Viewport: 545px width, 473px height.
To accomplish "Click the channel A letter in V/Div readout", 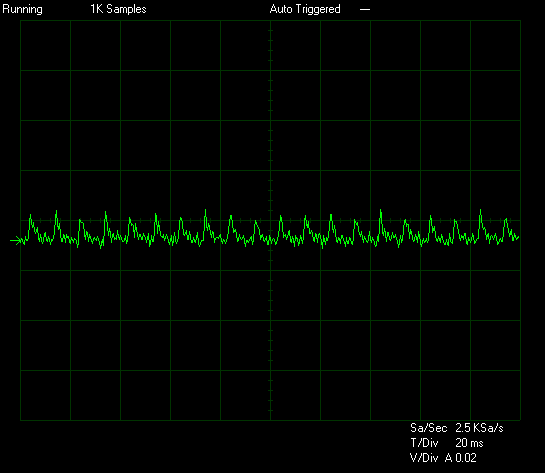I will 448,458.
